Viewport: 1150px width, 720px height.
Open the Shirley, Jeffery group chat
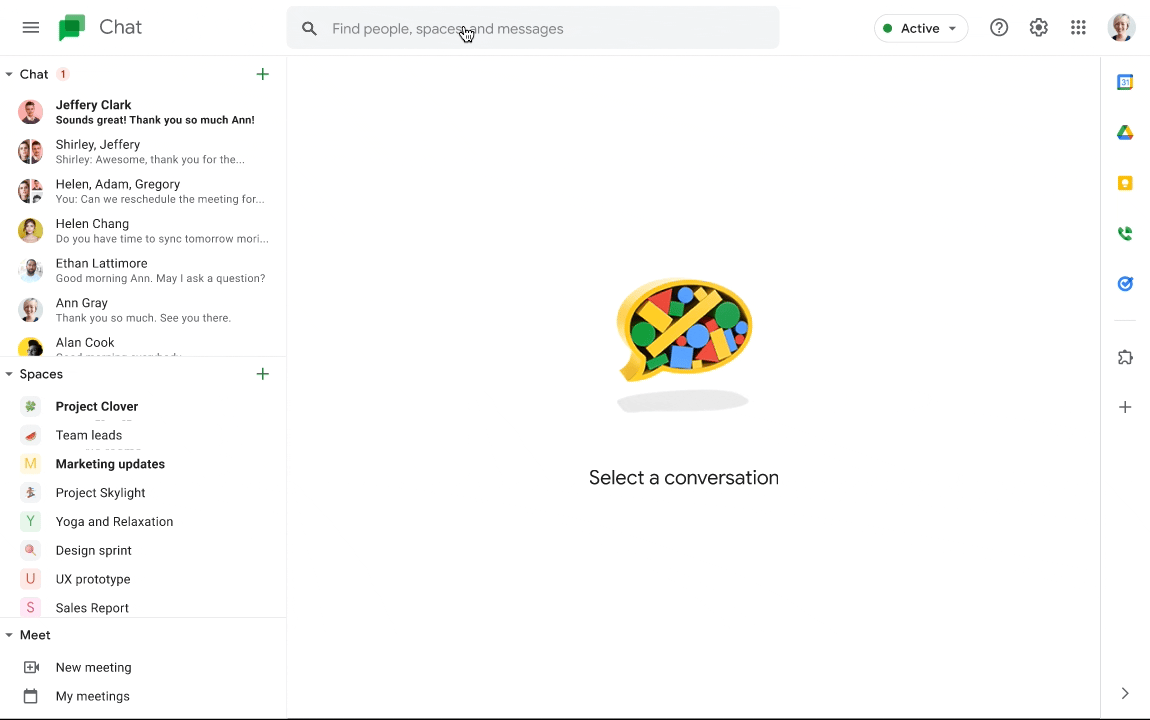143,152
